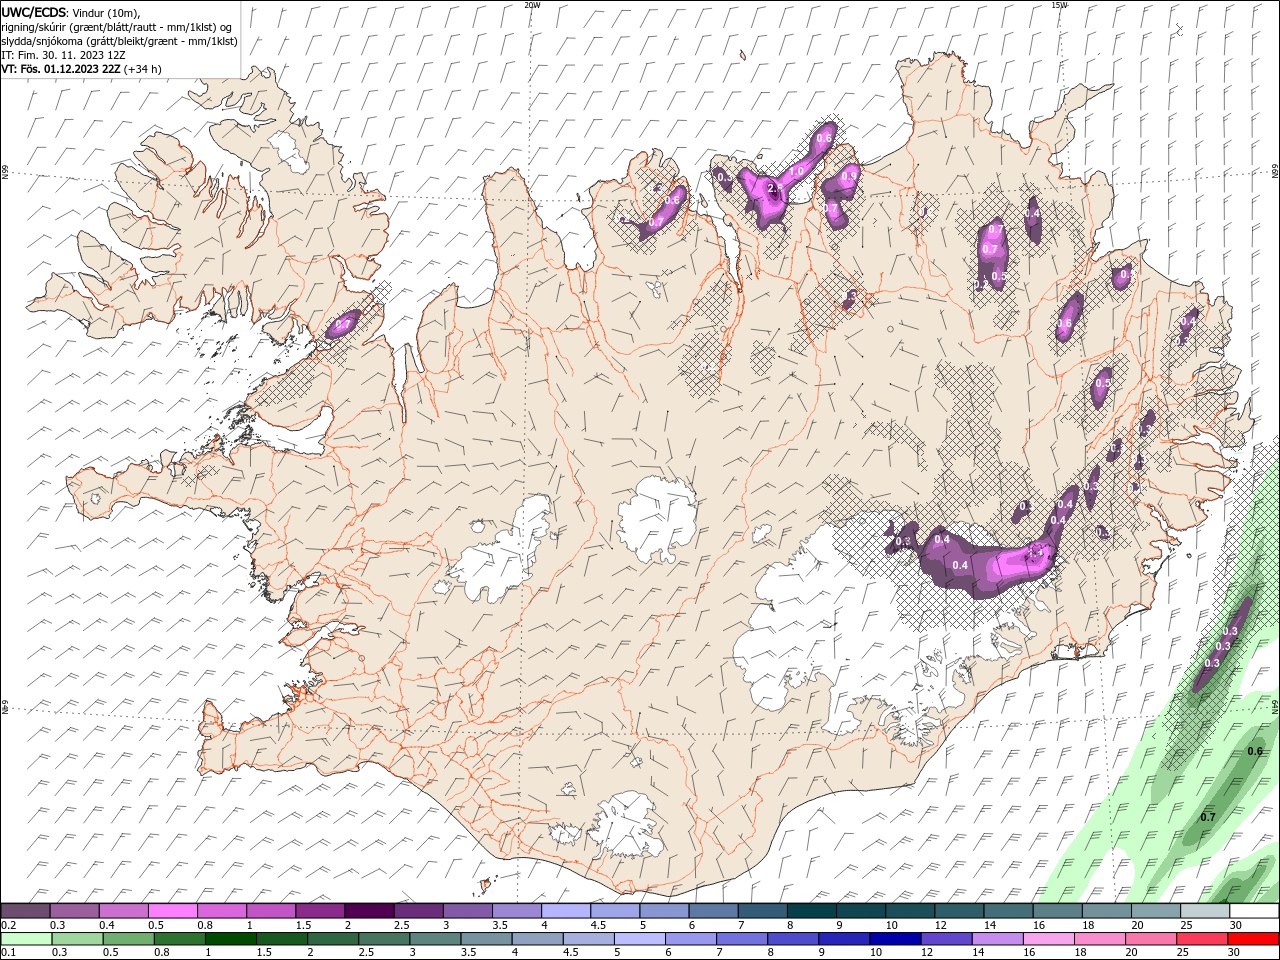Click the deep blue 10 swatch on the lower scale
Viewport: 1280px width, 960px height.
(895, 939)
